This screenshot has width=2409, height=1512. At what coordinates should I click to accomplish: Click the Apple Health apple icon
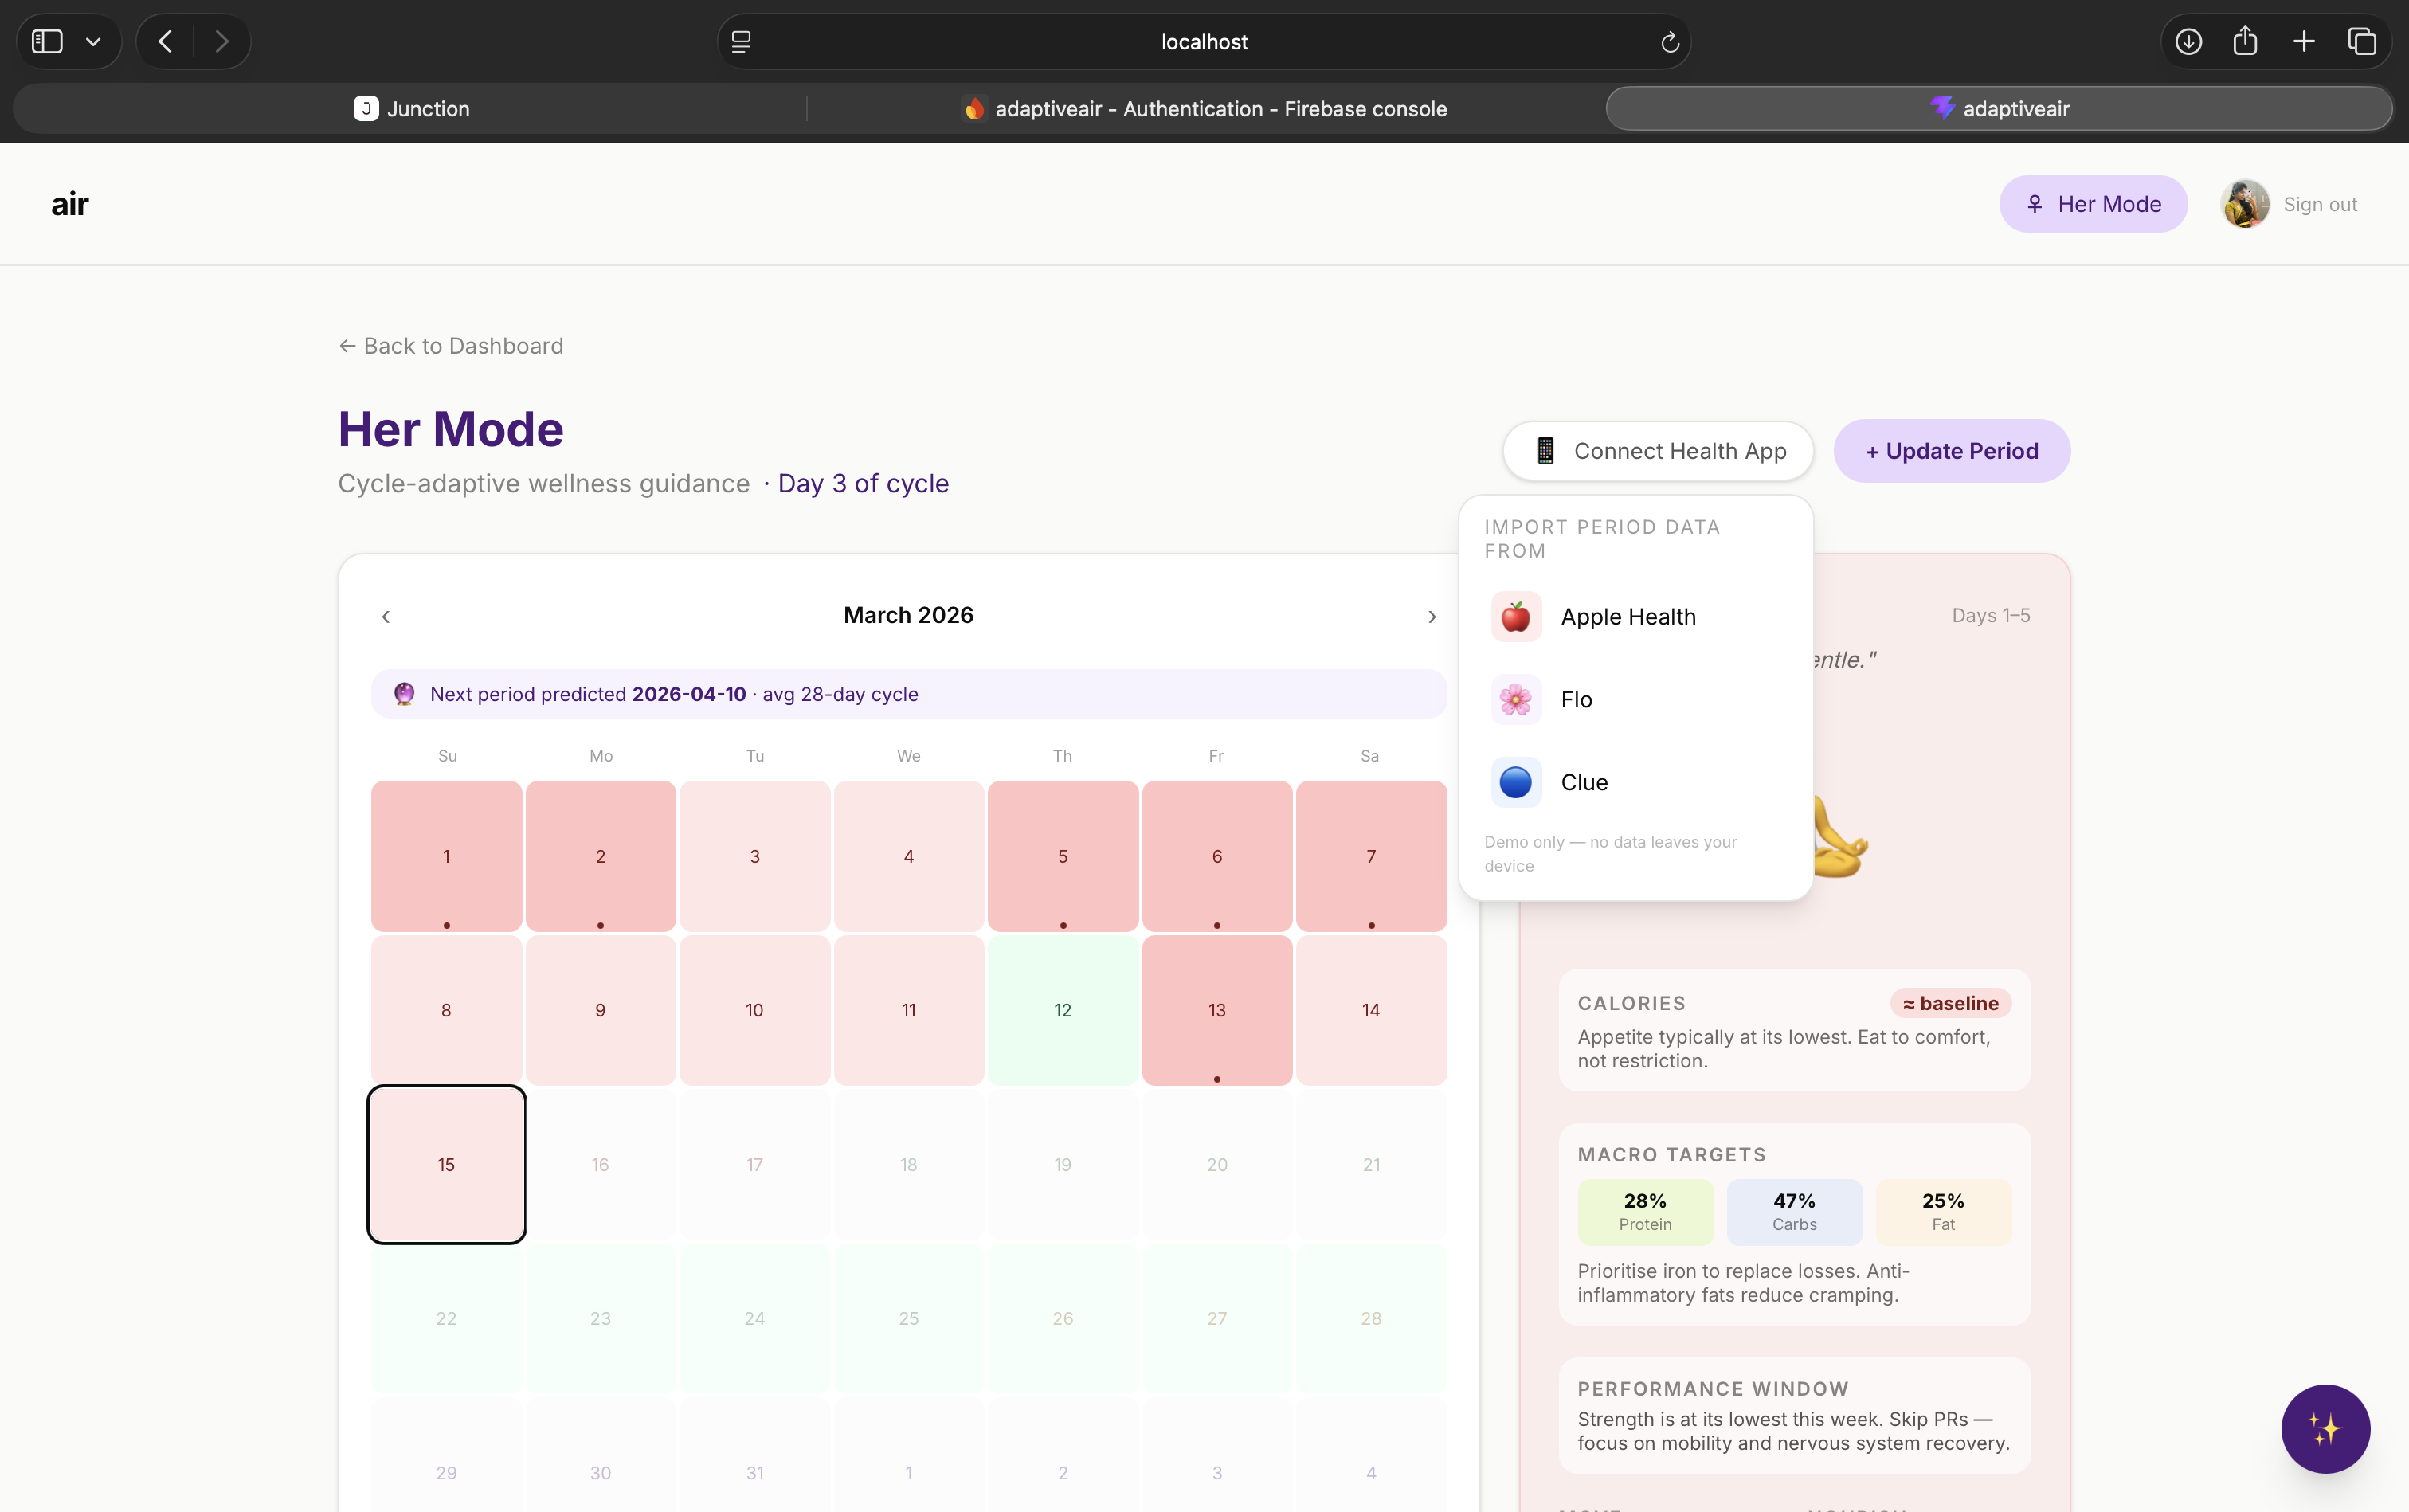[x=1515, y=616]
